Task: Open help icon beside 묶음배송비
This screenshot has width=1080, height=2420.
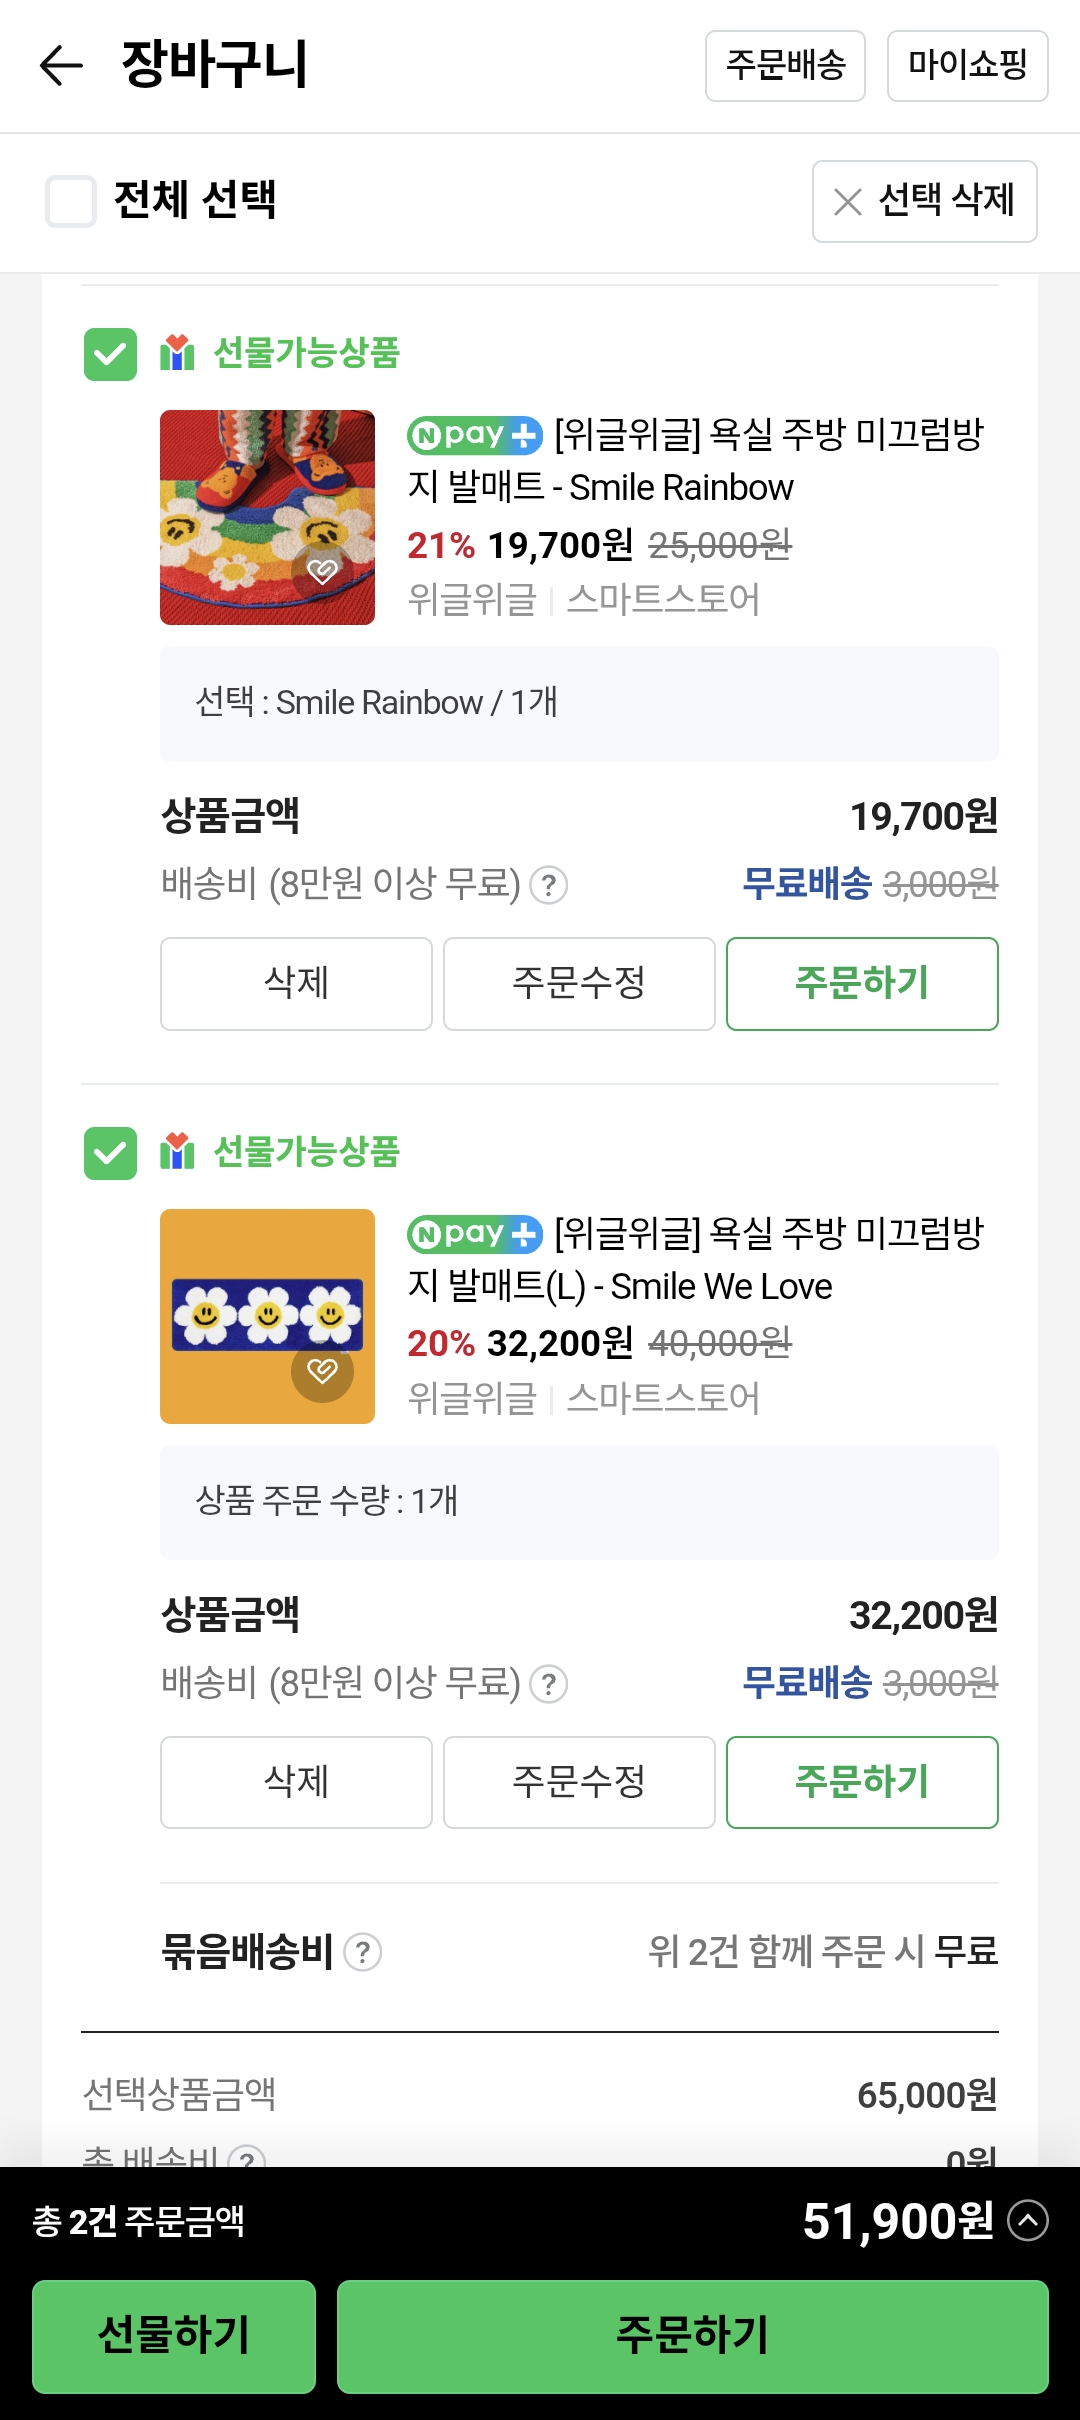Action: 363,1952
